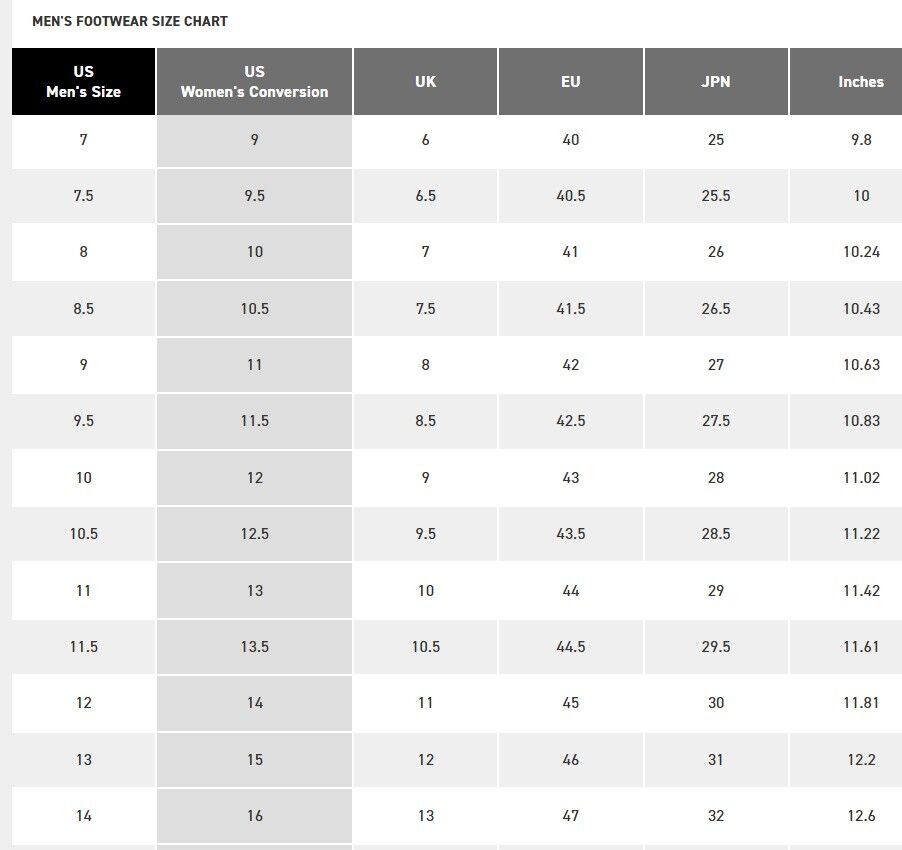The width and height of the screenshot is (902, 850).
Task: Click the Men's Footwear Size Chart title
Action: [x=130, y=21]
